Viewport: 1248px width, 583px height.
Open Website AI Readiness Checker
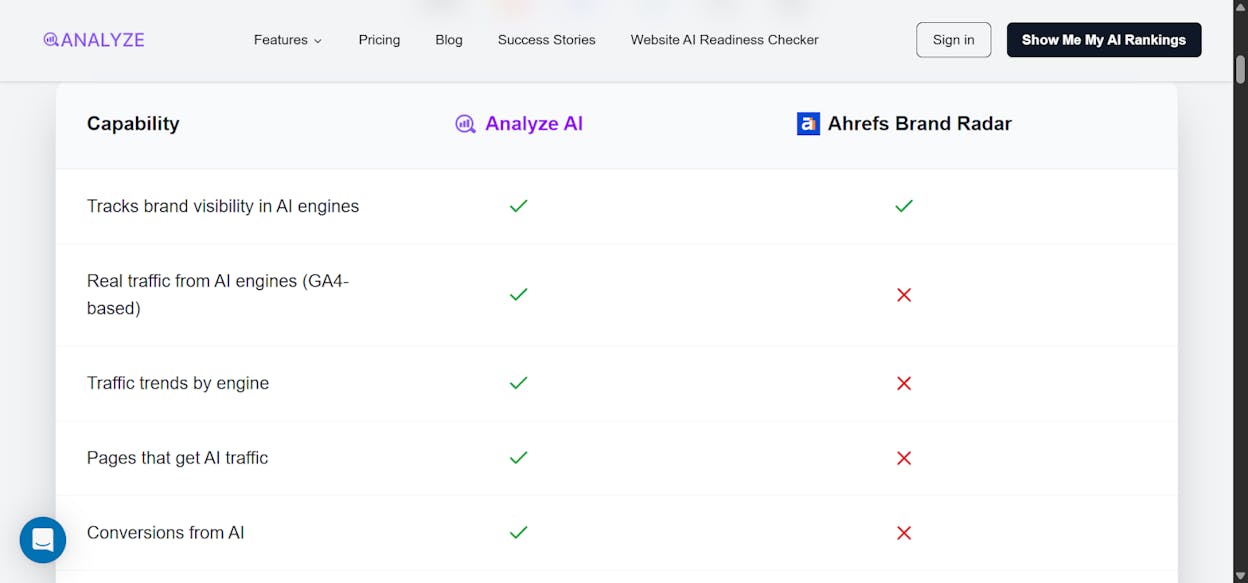coord(724,40)
